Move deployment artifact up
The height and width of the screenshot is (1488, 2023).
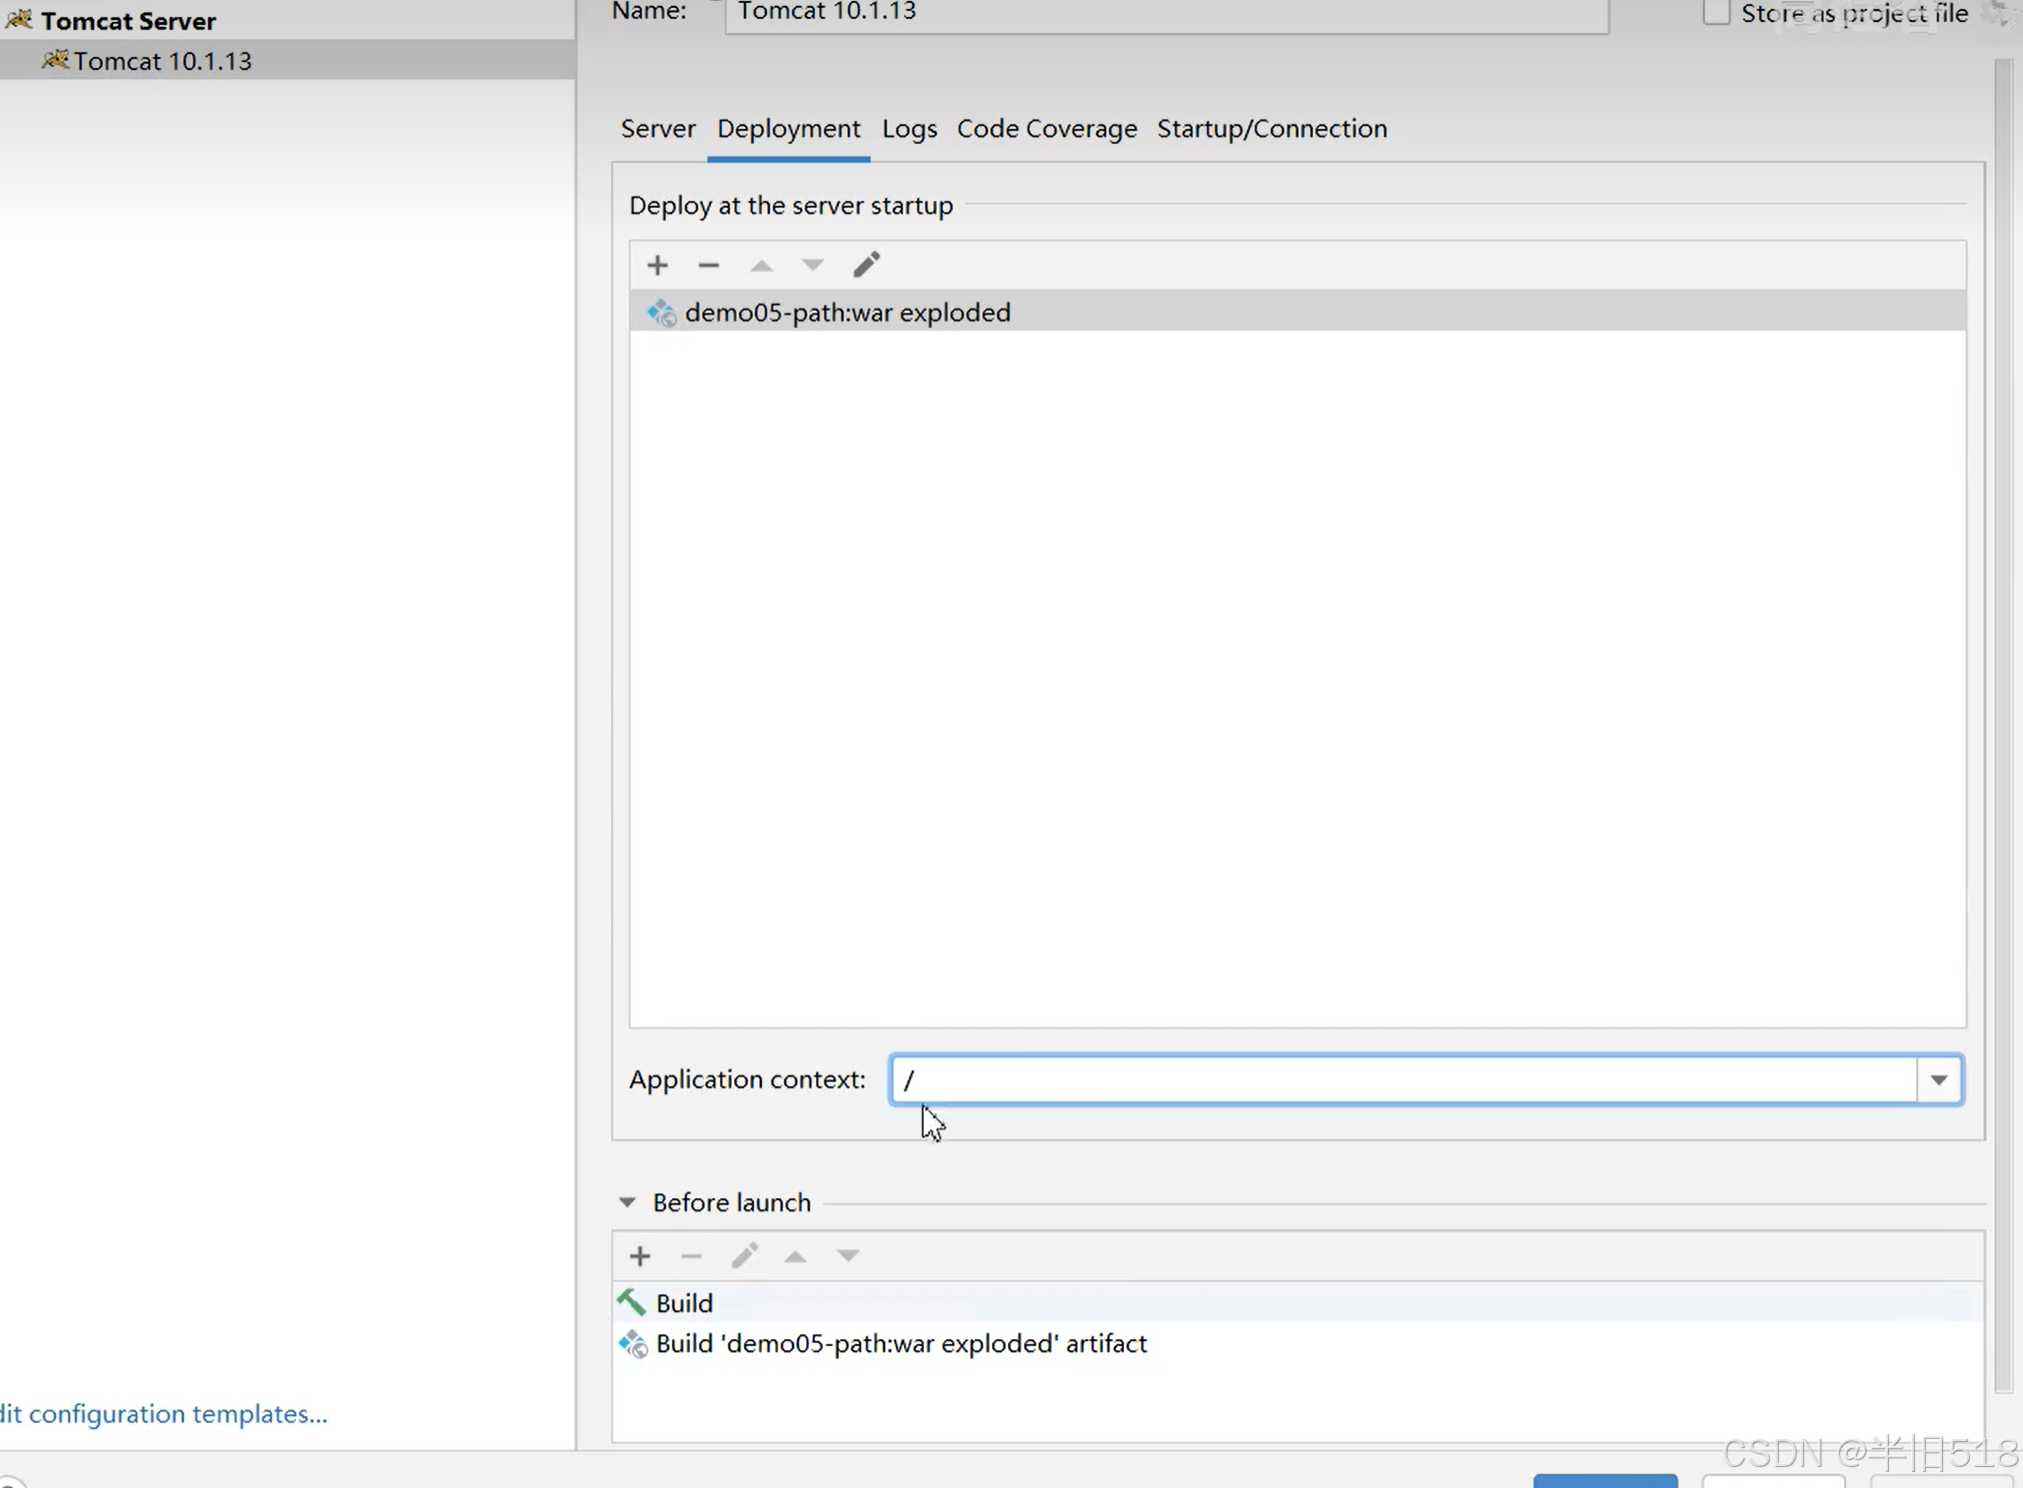[761, 265]
